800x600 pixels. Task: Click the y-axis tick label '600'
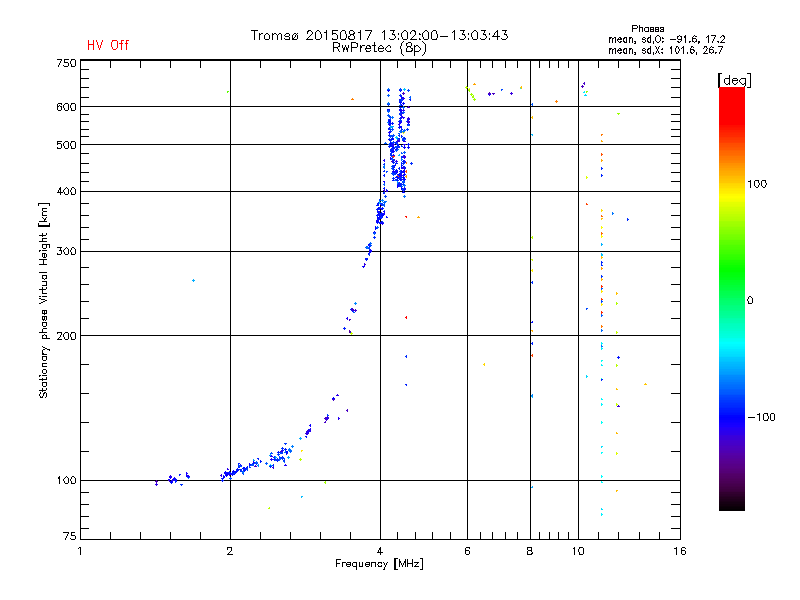point(66,107)
